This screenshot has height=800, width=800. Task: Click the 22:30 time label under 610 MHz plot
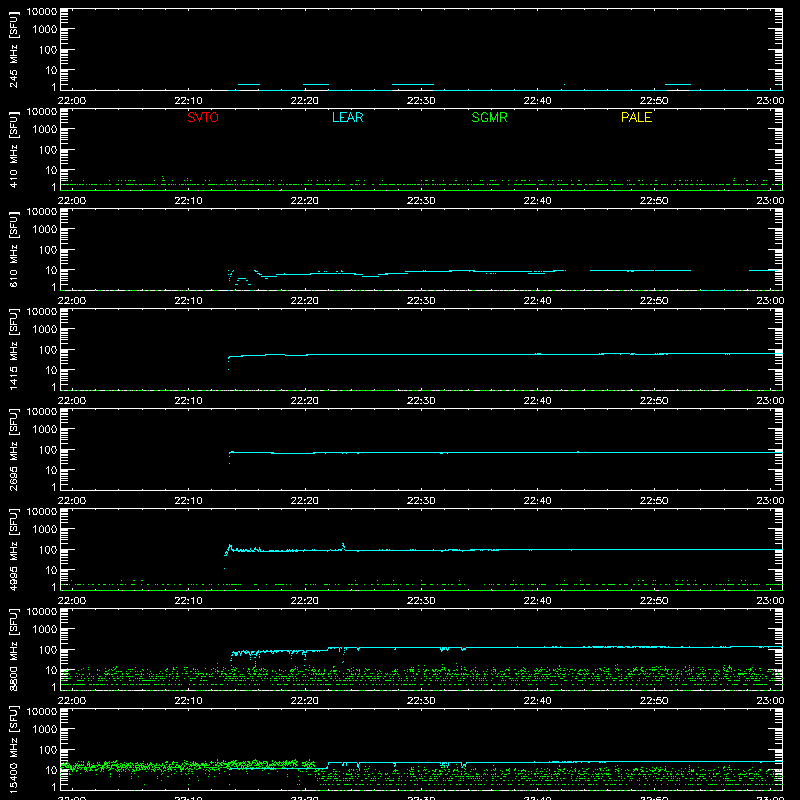pyautogui.click(x=421, y=301)
